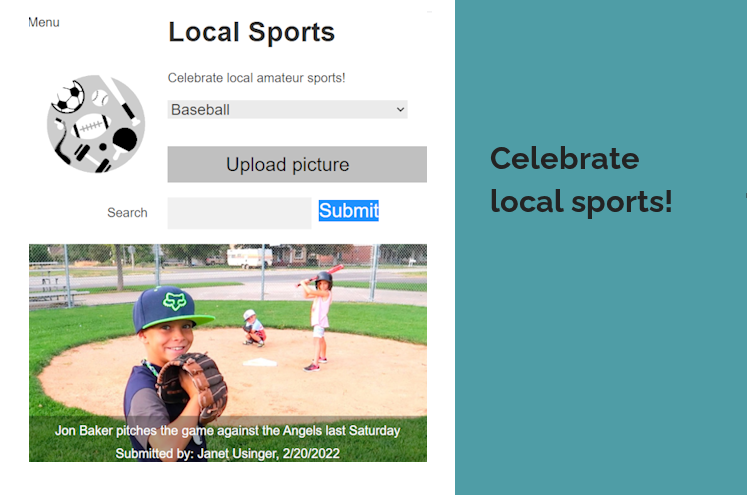
Task: Click the Submit button
Action: pos(349,211)
